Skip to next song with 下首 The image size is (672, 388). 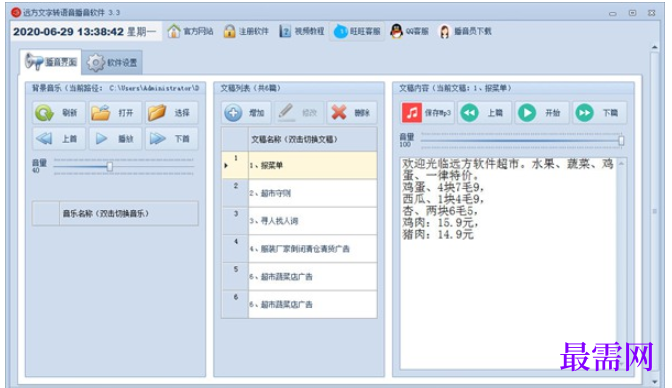[171, 138]
